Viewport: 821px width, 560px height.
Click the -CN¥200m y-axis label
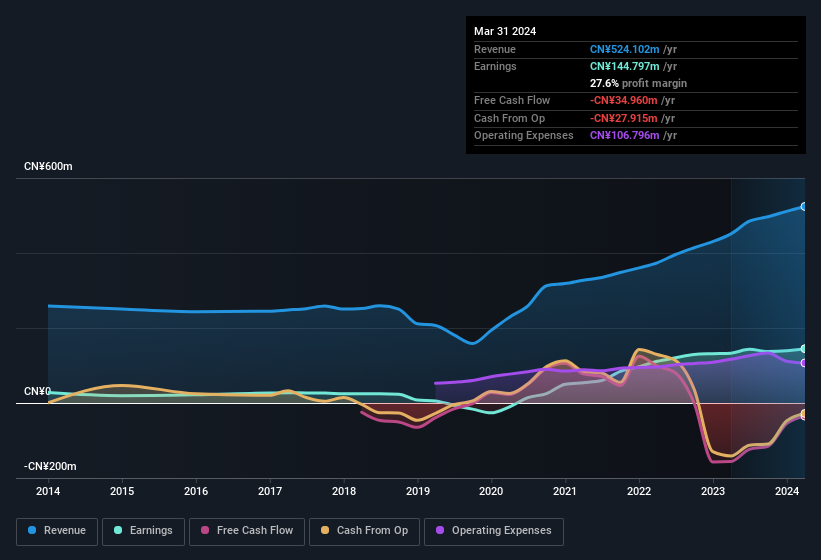pyautogui.click(x=50, y=466)
